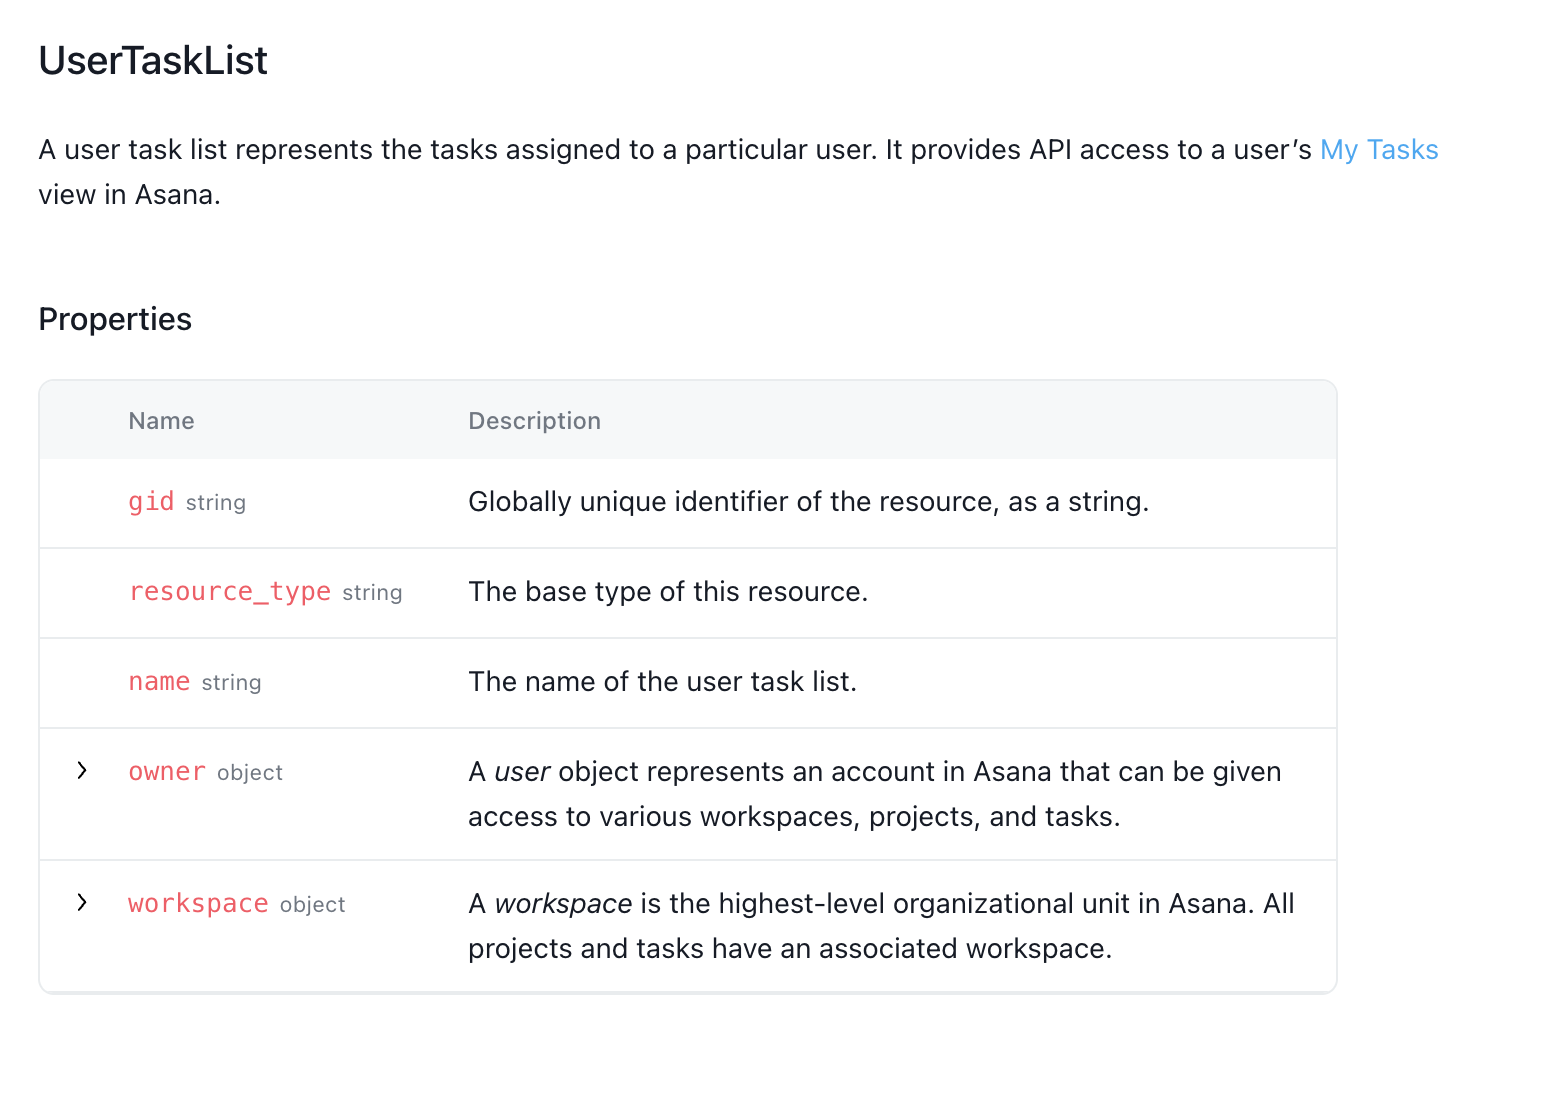This screenshot has width=1566, height=1108.
Task: Click "The name of the user task list" text
Action: 662,682
